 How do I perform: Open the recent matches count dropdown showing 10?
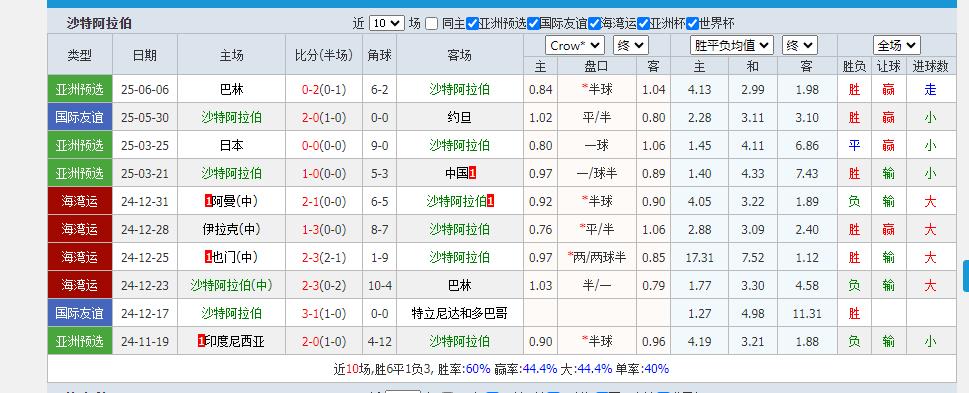coord(387,23)
